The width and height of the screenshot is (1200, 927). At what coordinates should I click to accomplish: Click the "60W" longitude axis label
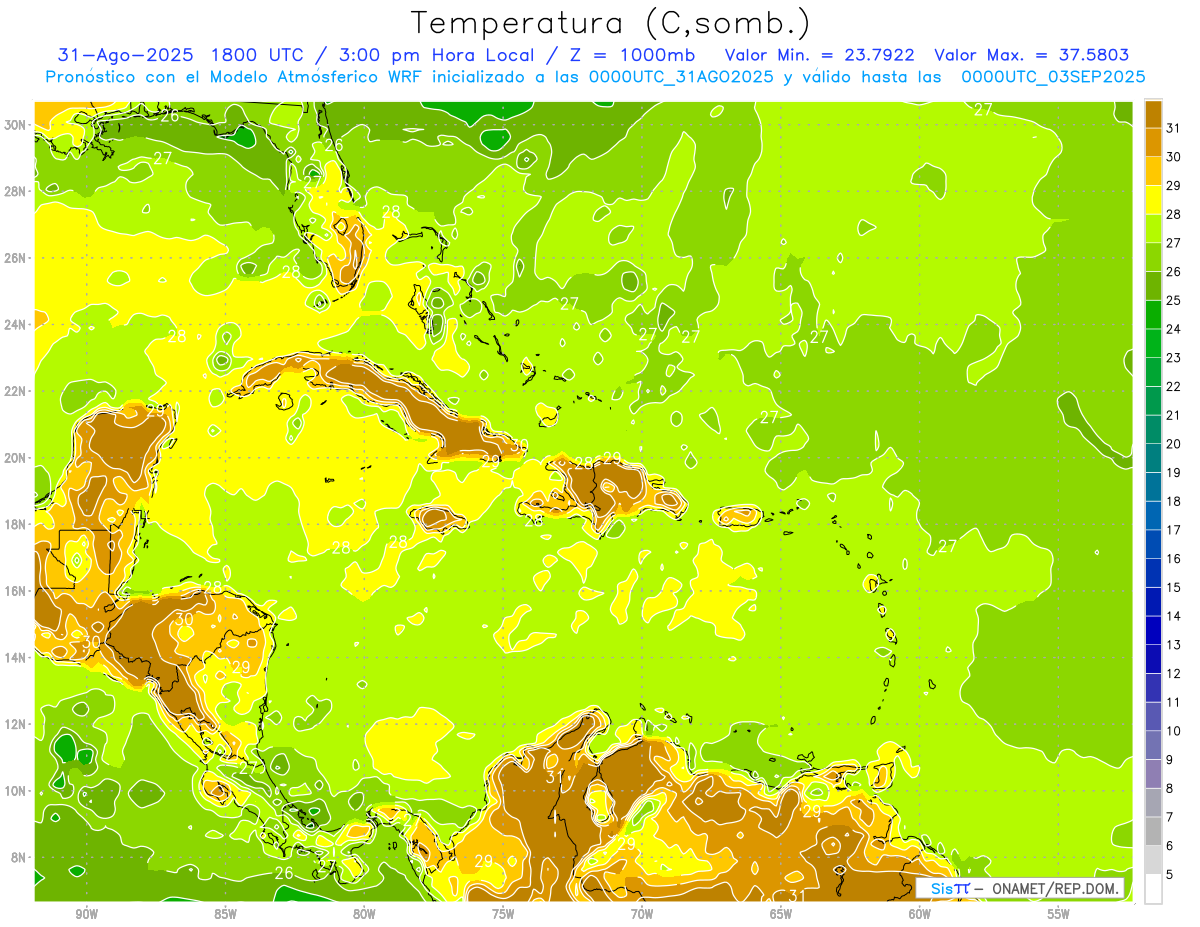coord(920,914)
